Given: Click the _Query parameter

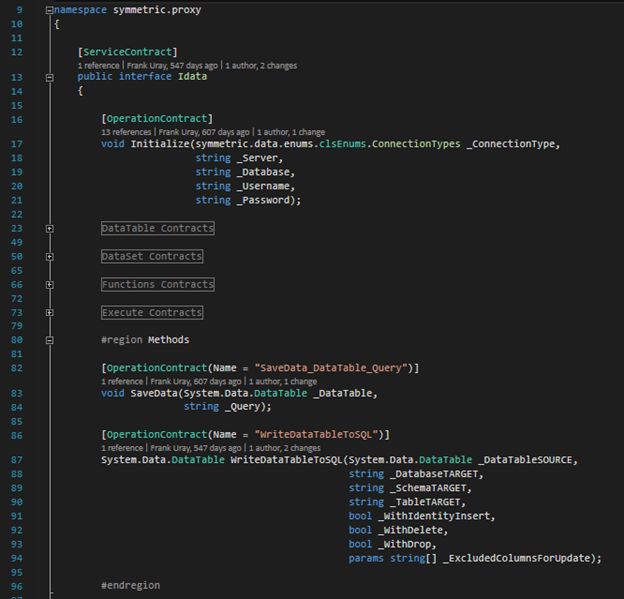Looking at the screenshot, I should (242, 407).
